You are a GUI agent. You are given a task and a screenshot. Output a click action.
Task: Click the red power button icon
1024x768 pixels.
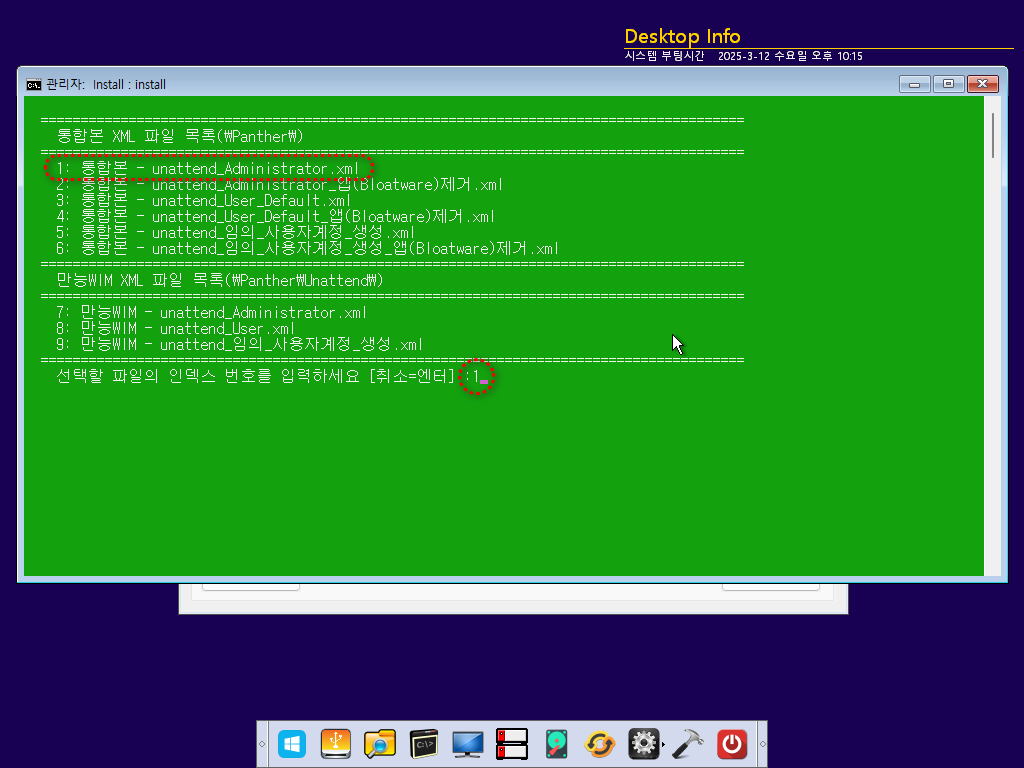pyautogui.click(x=732, y=744)
